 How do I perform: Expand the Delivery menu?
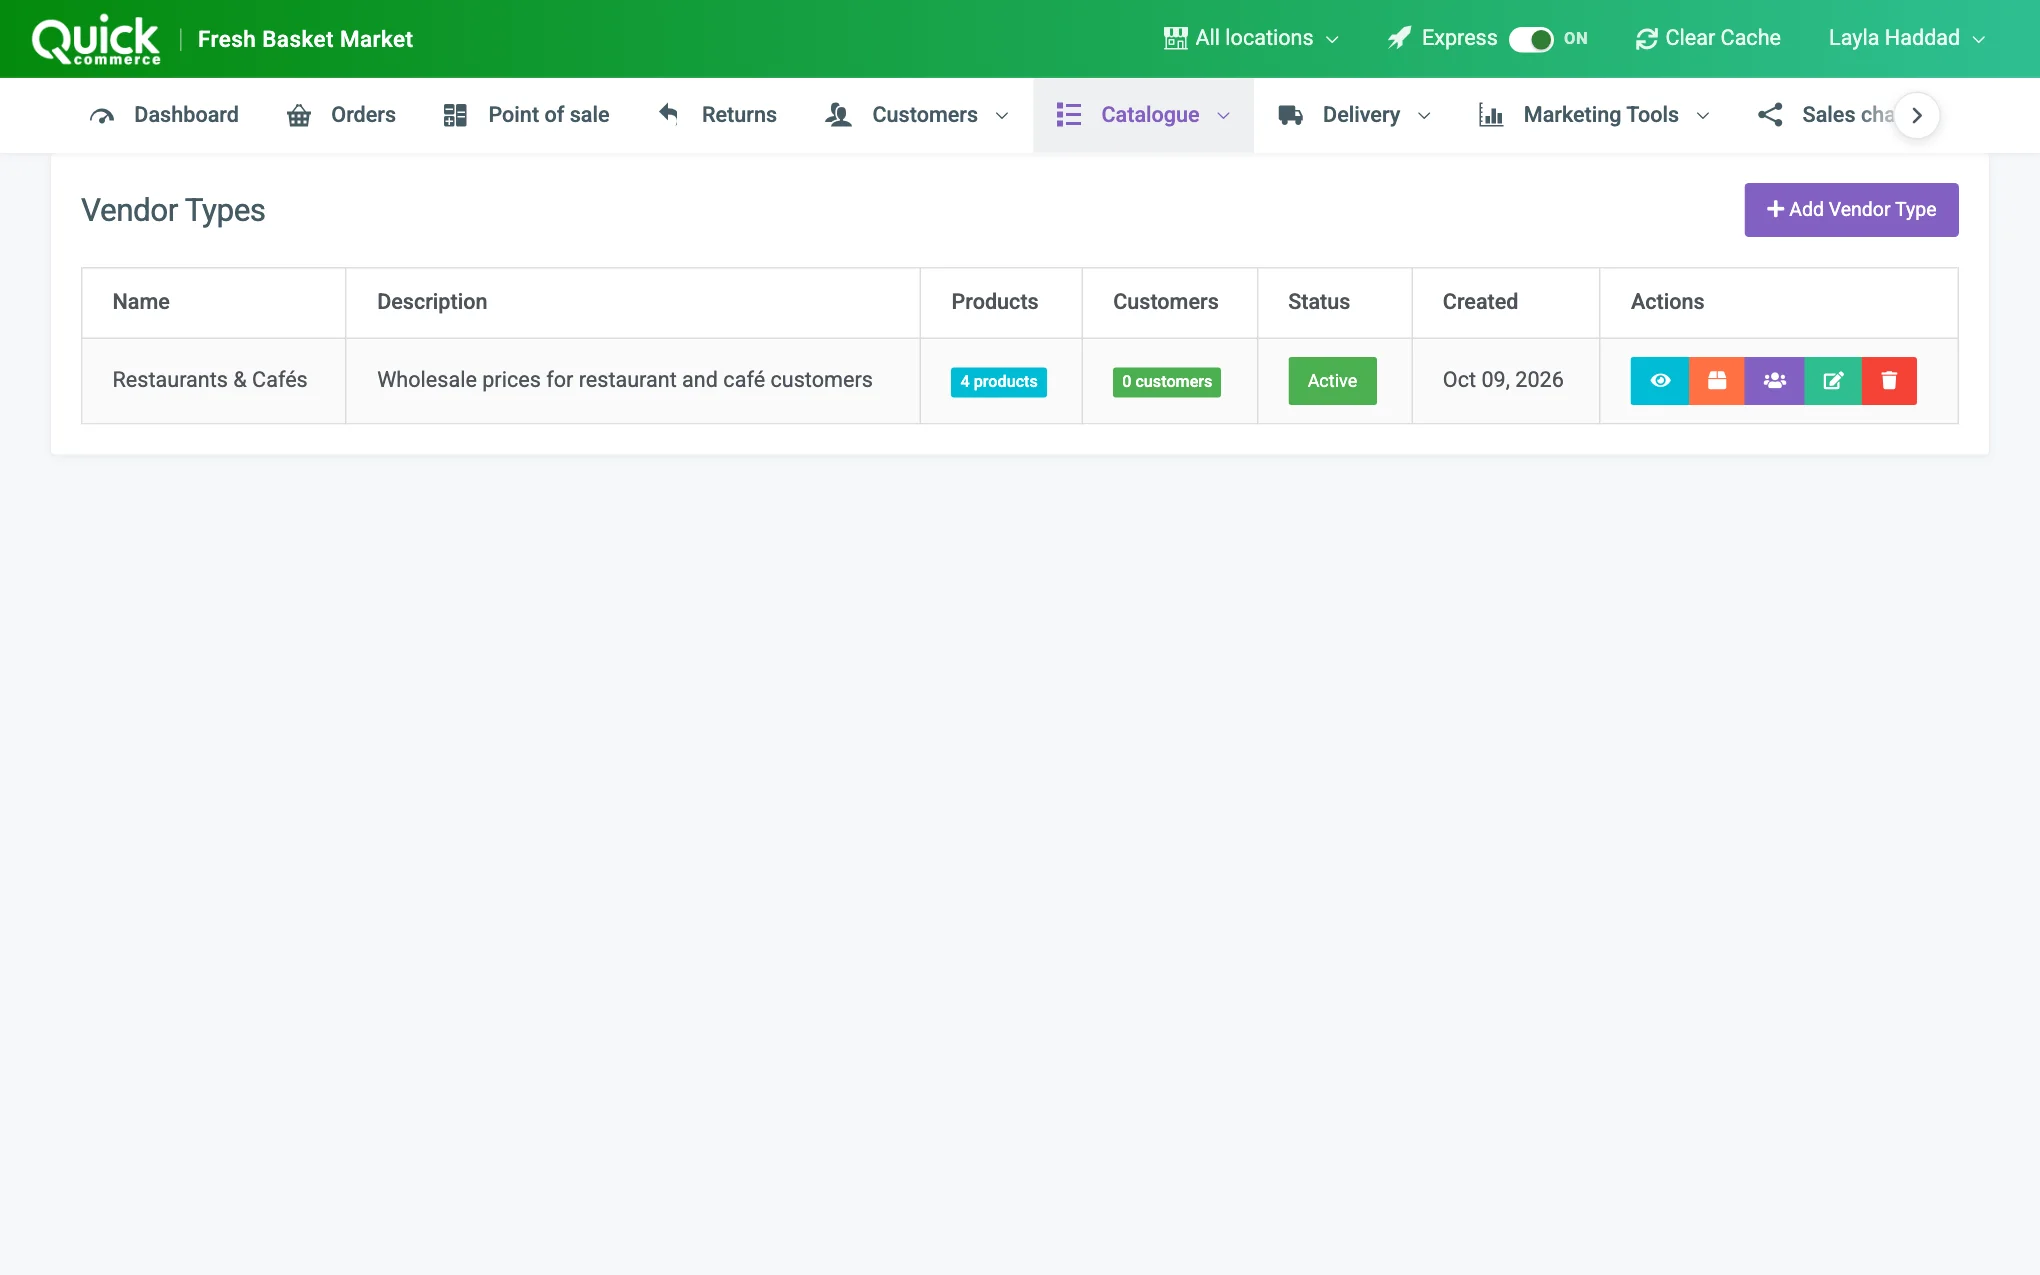tap(1355, 115)
